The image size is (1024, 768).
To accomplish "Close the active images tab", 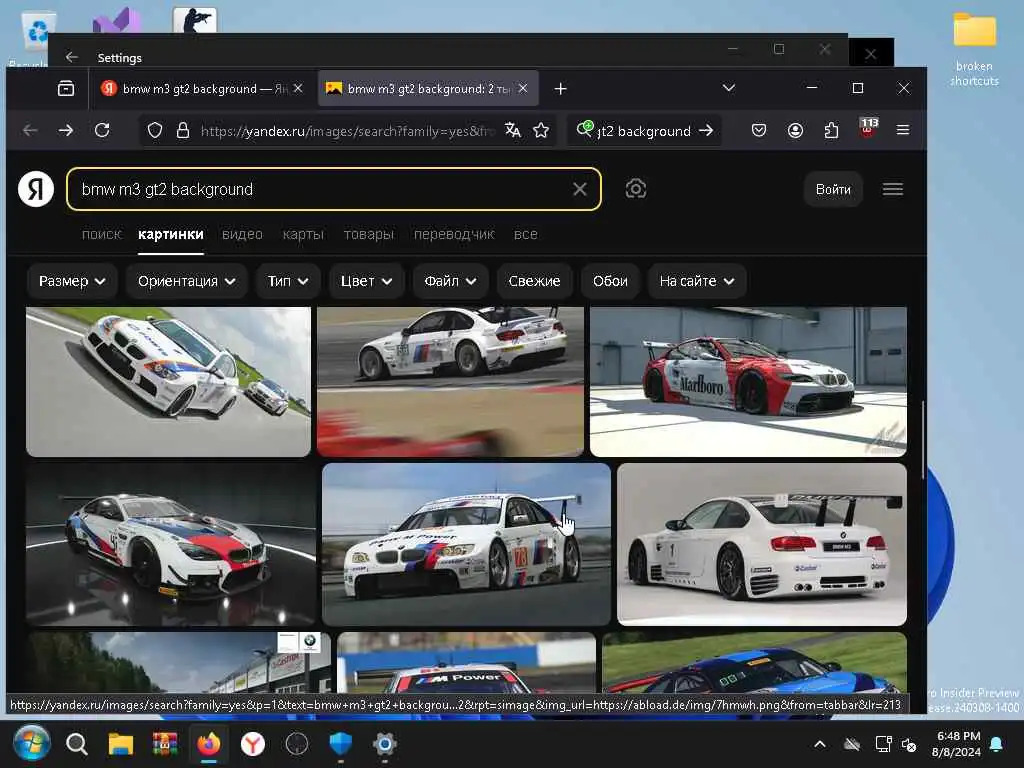I will coord(523,88).
